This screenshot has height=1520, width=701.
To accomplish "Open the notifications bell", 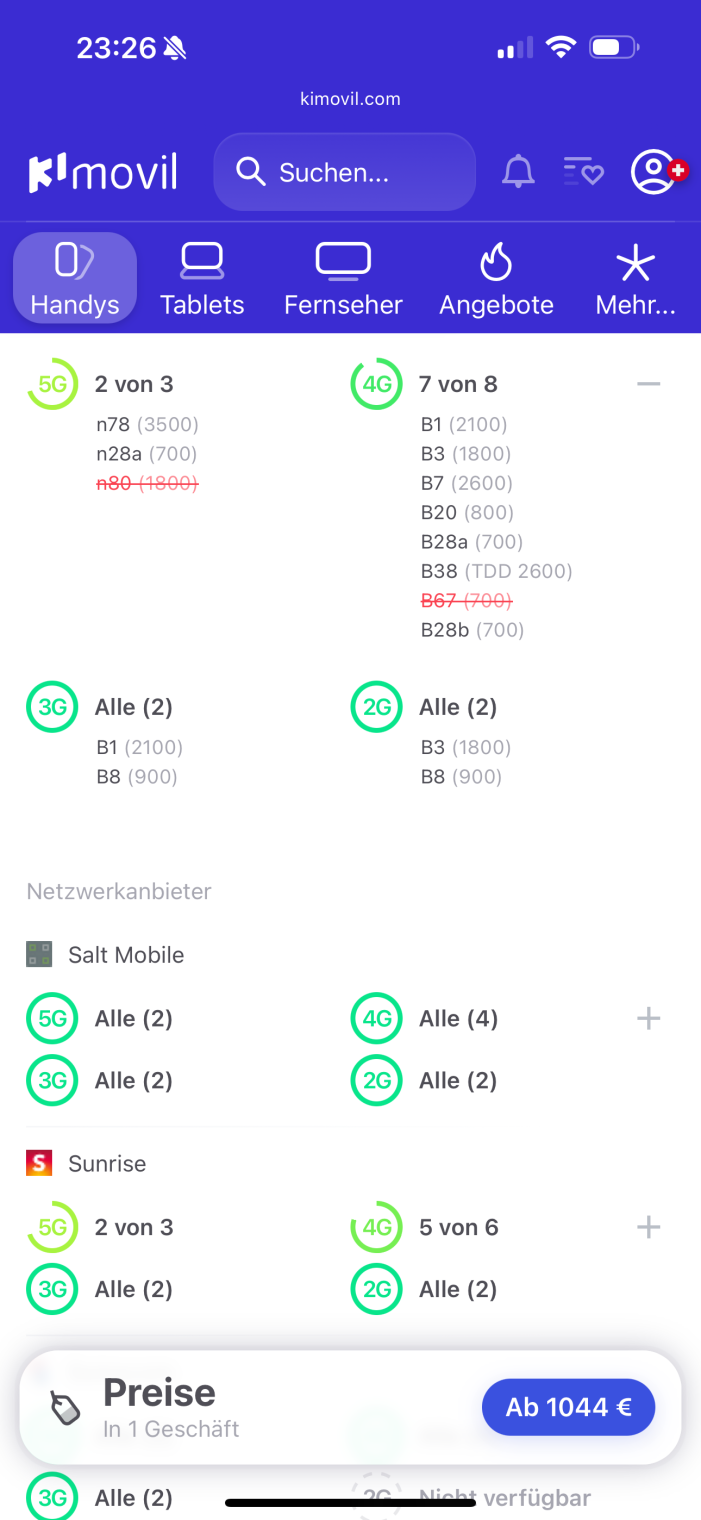I will (518, 173).
